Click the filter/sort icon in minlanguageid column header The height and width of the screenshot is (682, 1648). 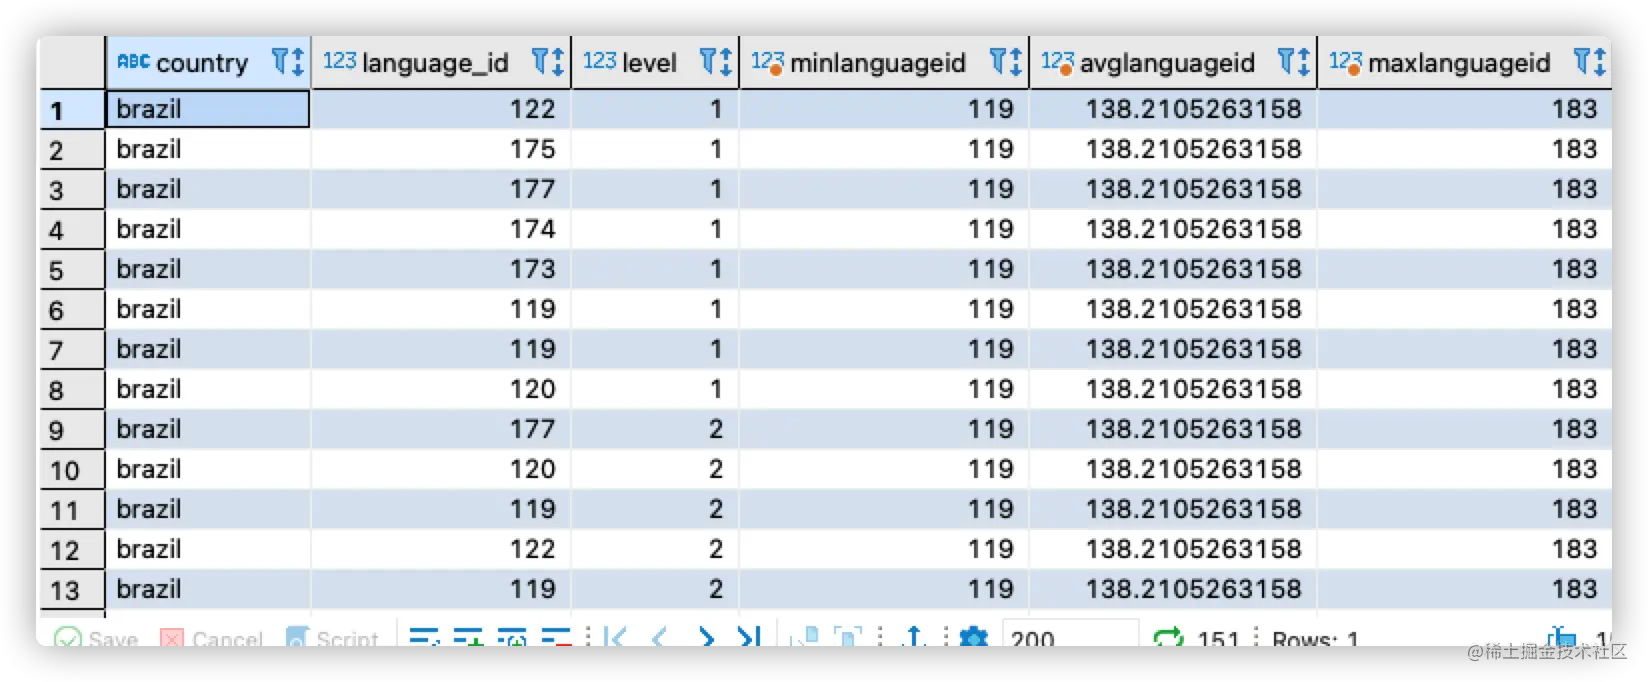1006,62
